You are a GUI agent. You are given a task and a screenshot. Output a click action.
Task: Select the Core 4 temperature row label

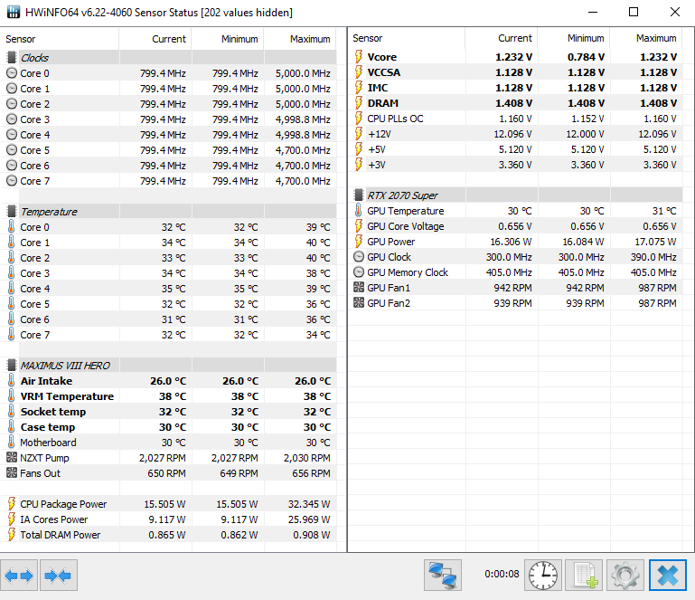click(35, 288)
